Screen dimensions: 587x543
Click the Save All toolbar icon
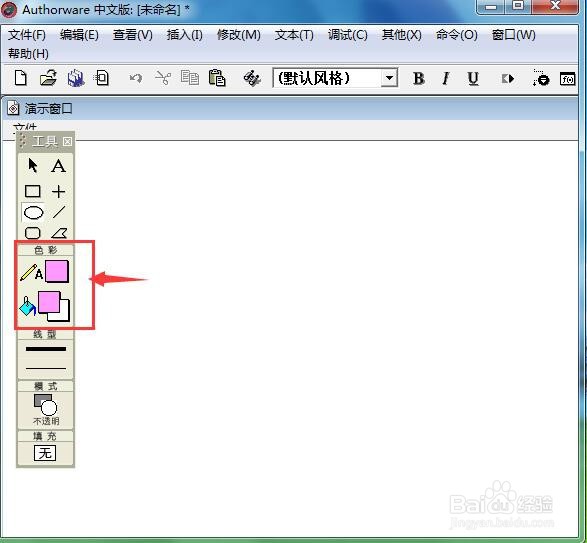(x=76, y=78)
